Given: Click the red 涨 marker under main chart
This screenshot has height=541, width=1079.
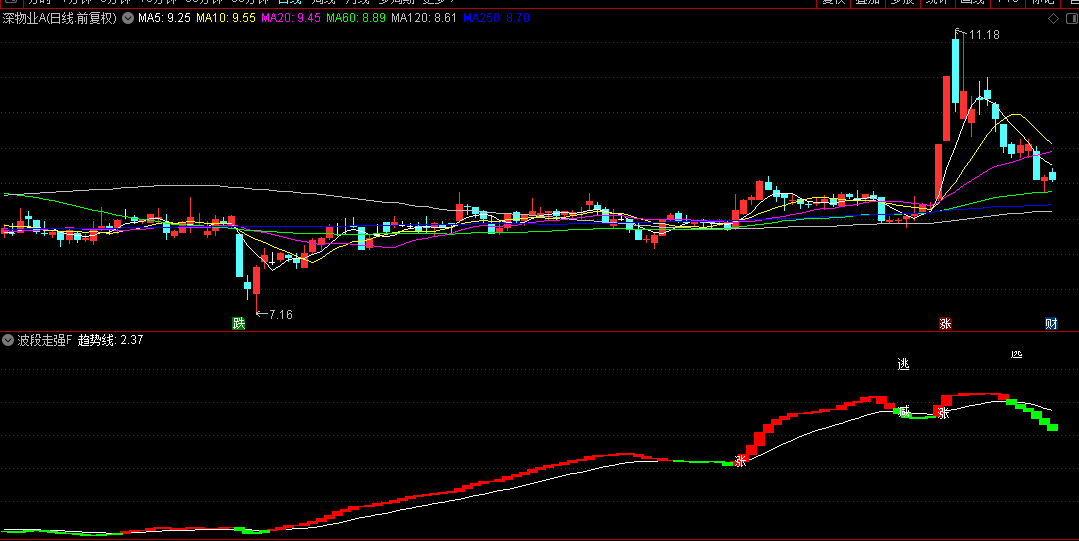Looking at the screenshot, I should (x=946, y=323).
